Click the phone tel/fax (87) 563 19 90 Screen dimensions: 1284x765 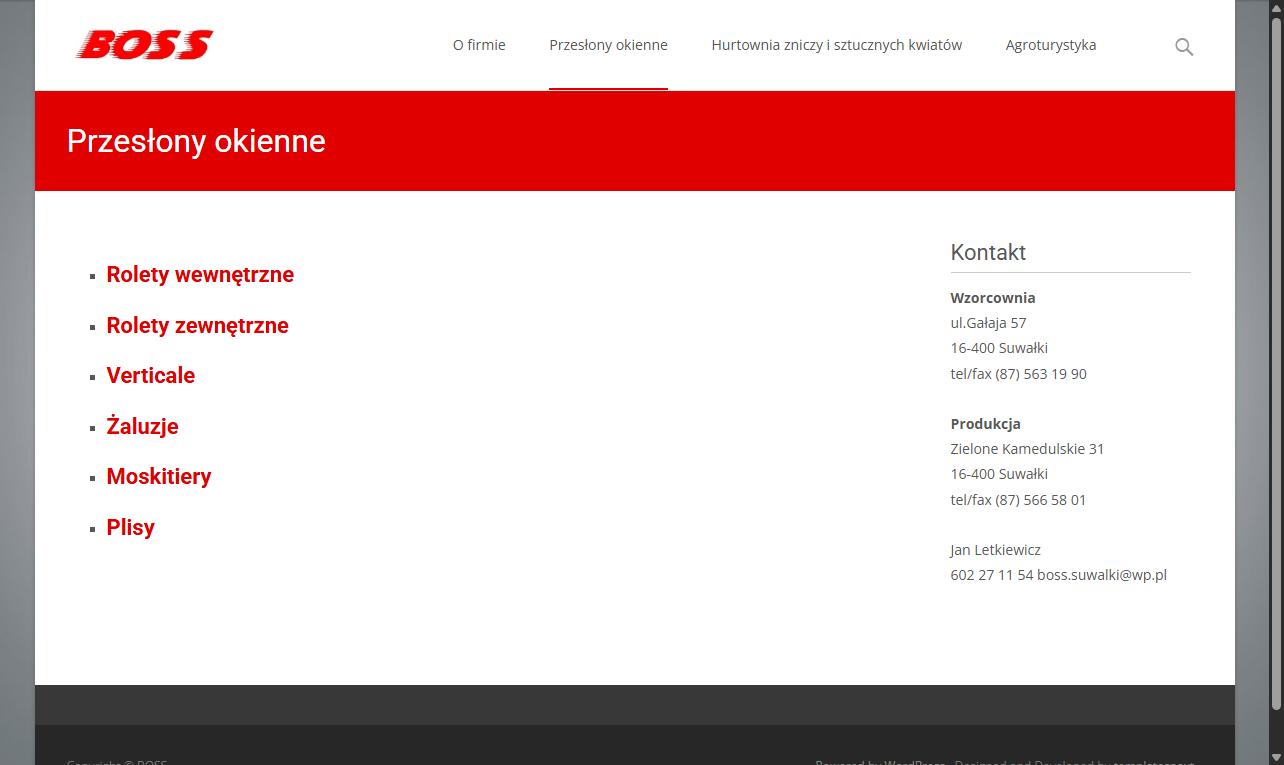coord(1018,374)
